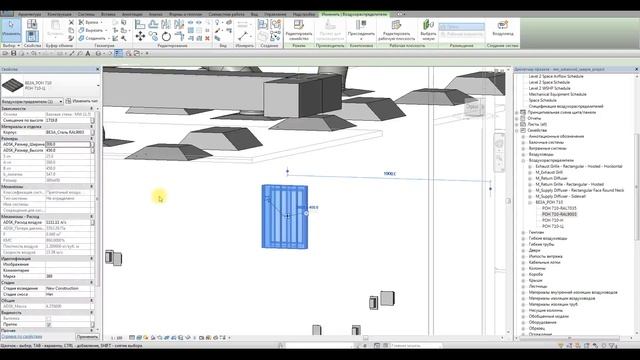
Task: Click the ВЕЗА_РОН 710 type thumbnail
Action: click(x=12, y=85)
